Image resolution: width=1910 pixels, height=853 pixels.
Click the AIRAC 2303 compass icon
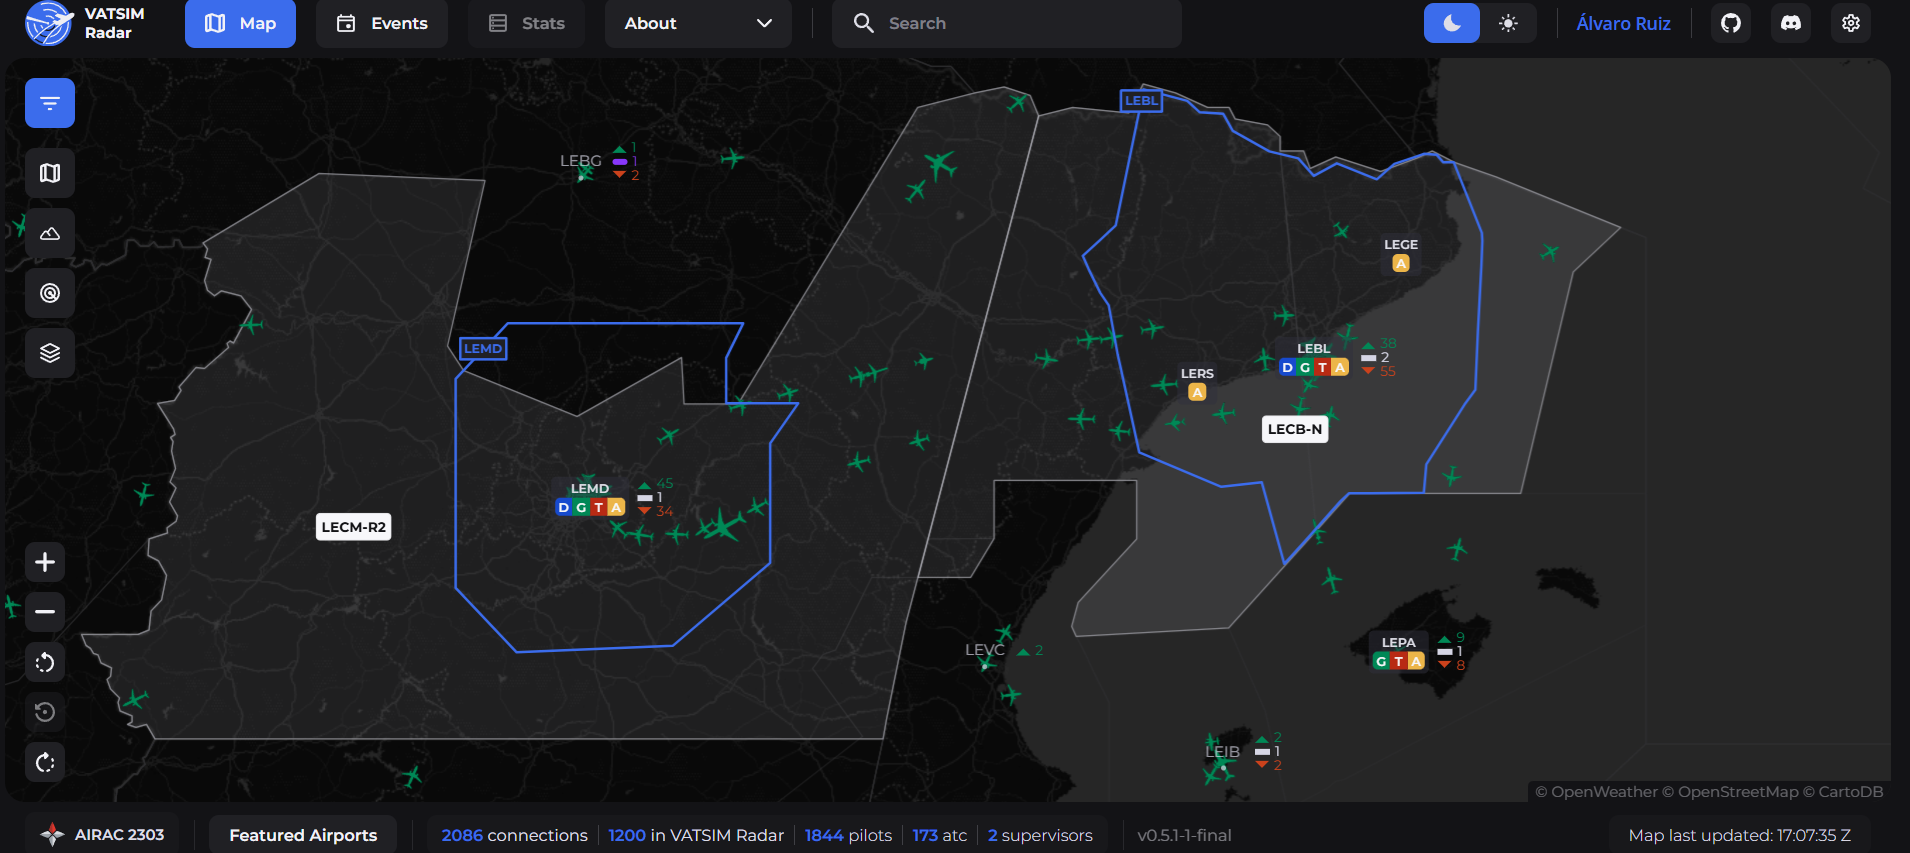coord(52,834)
